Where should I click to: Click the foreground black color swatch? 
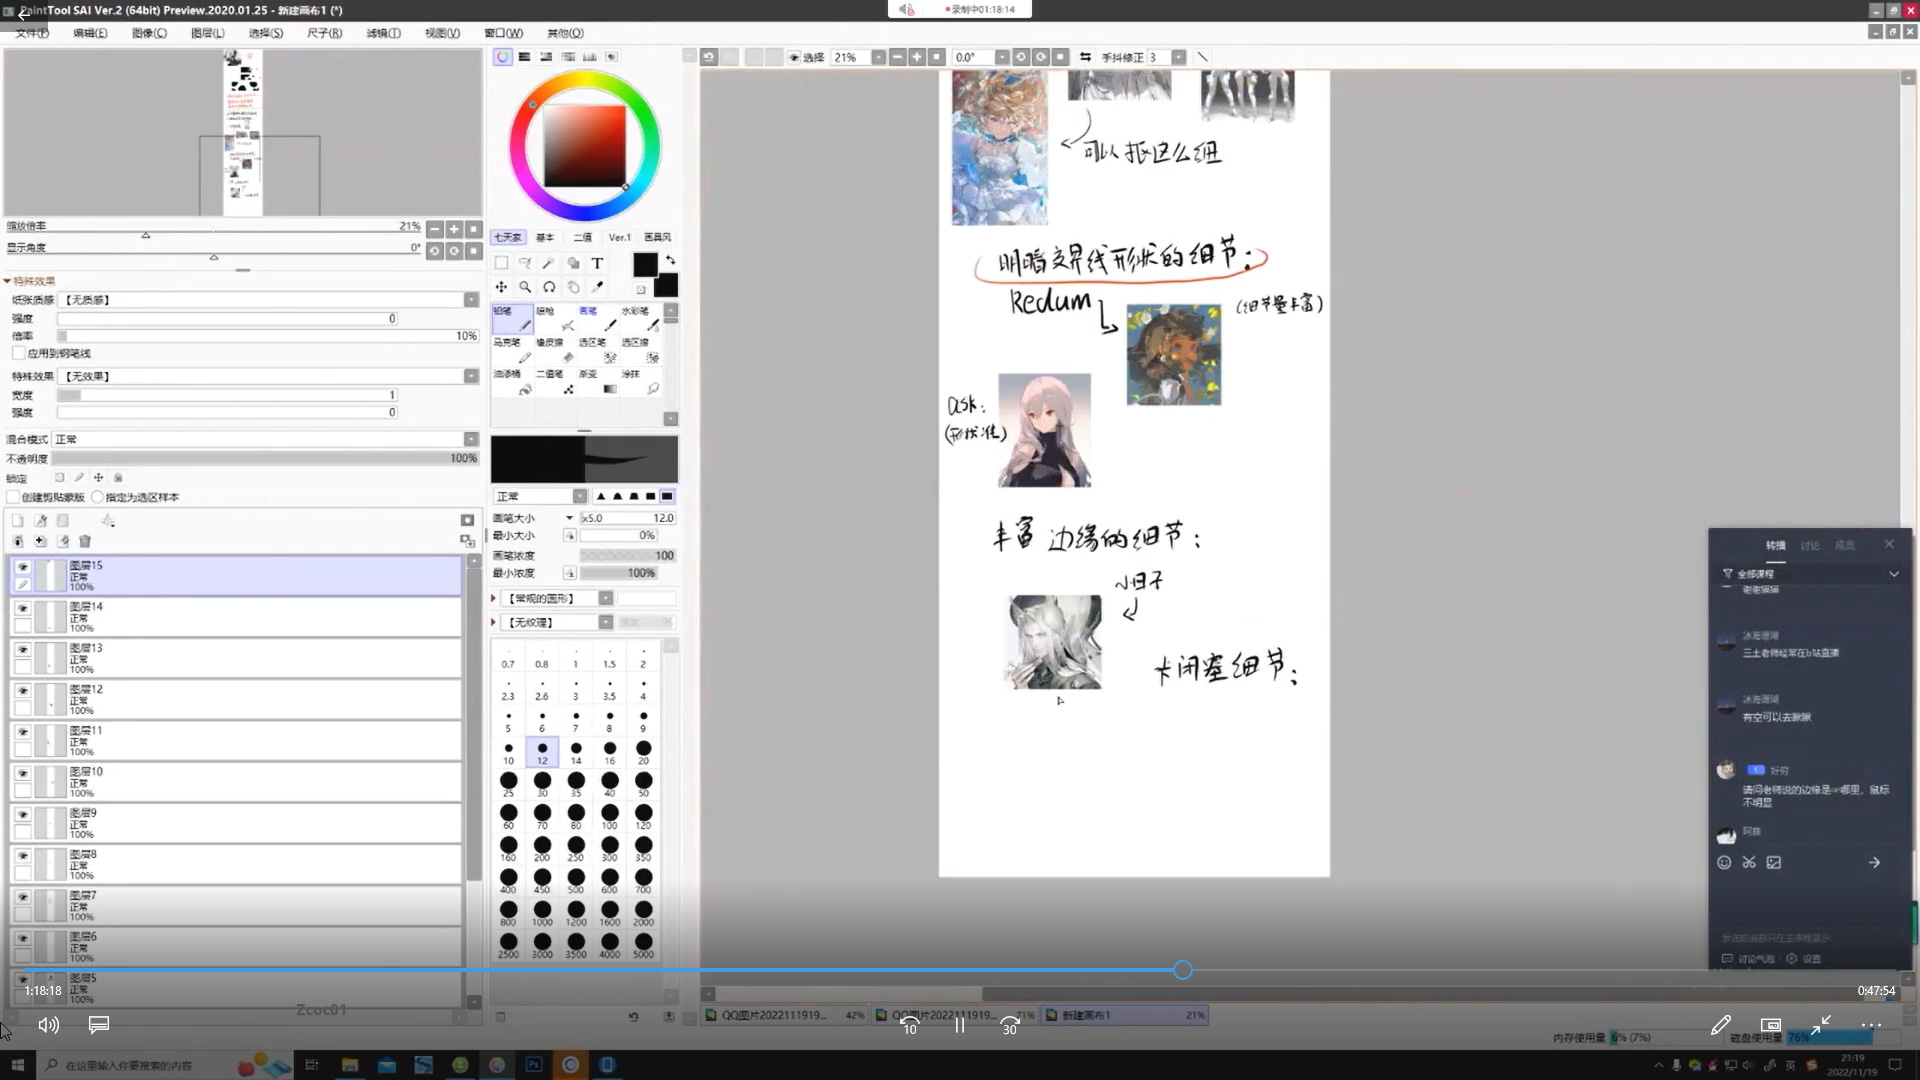click(645, 264)
